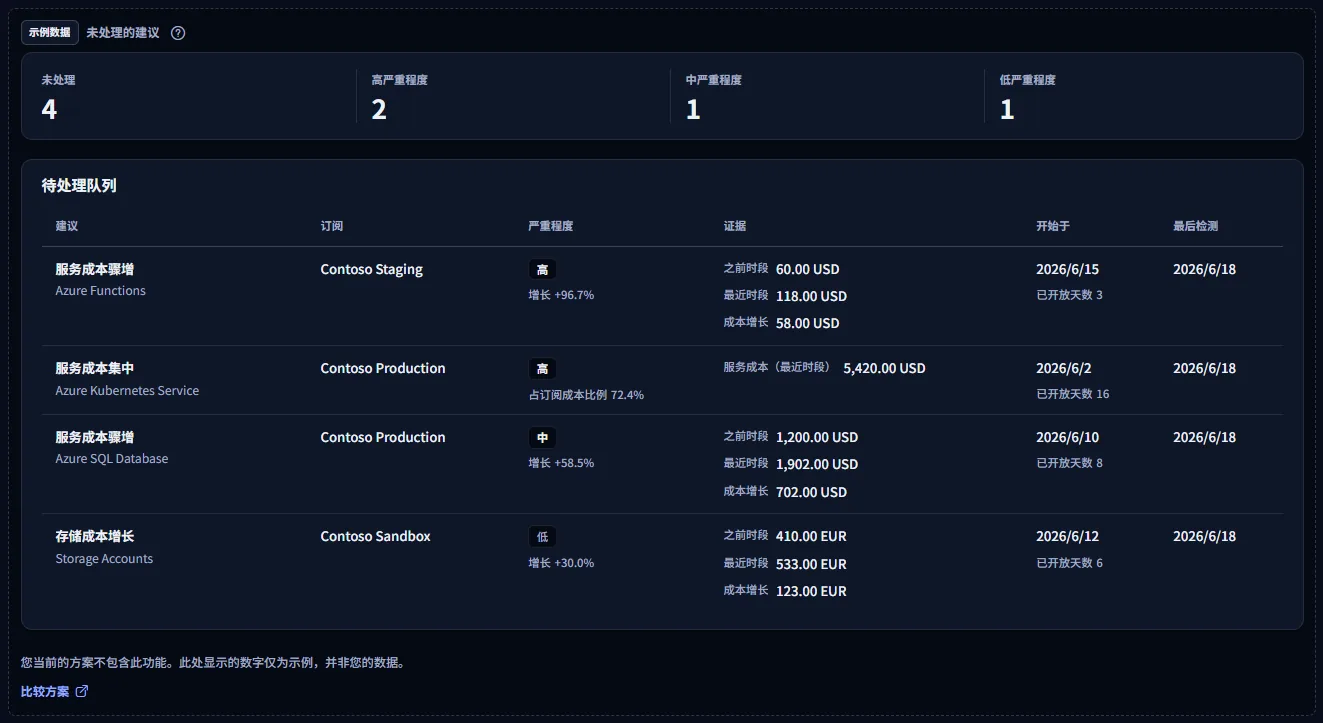Click 占订阅成本比例 72.4% text

point(586,395)
